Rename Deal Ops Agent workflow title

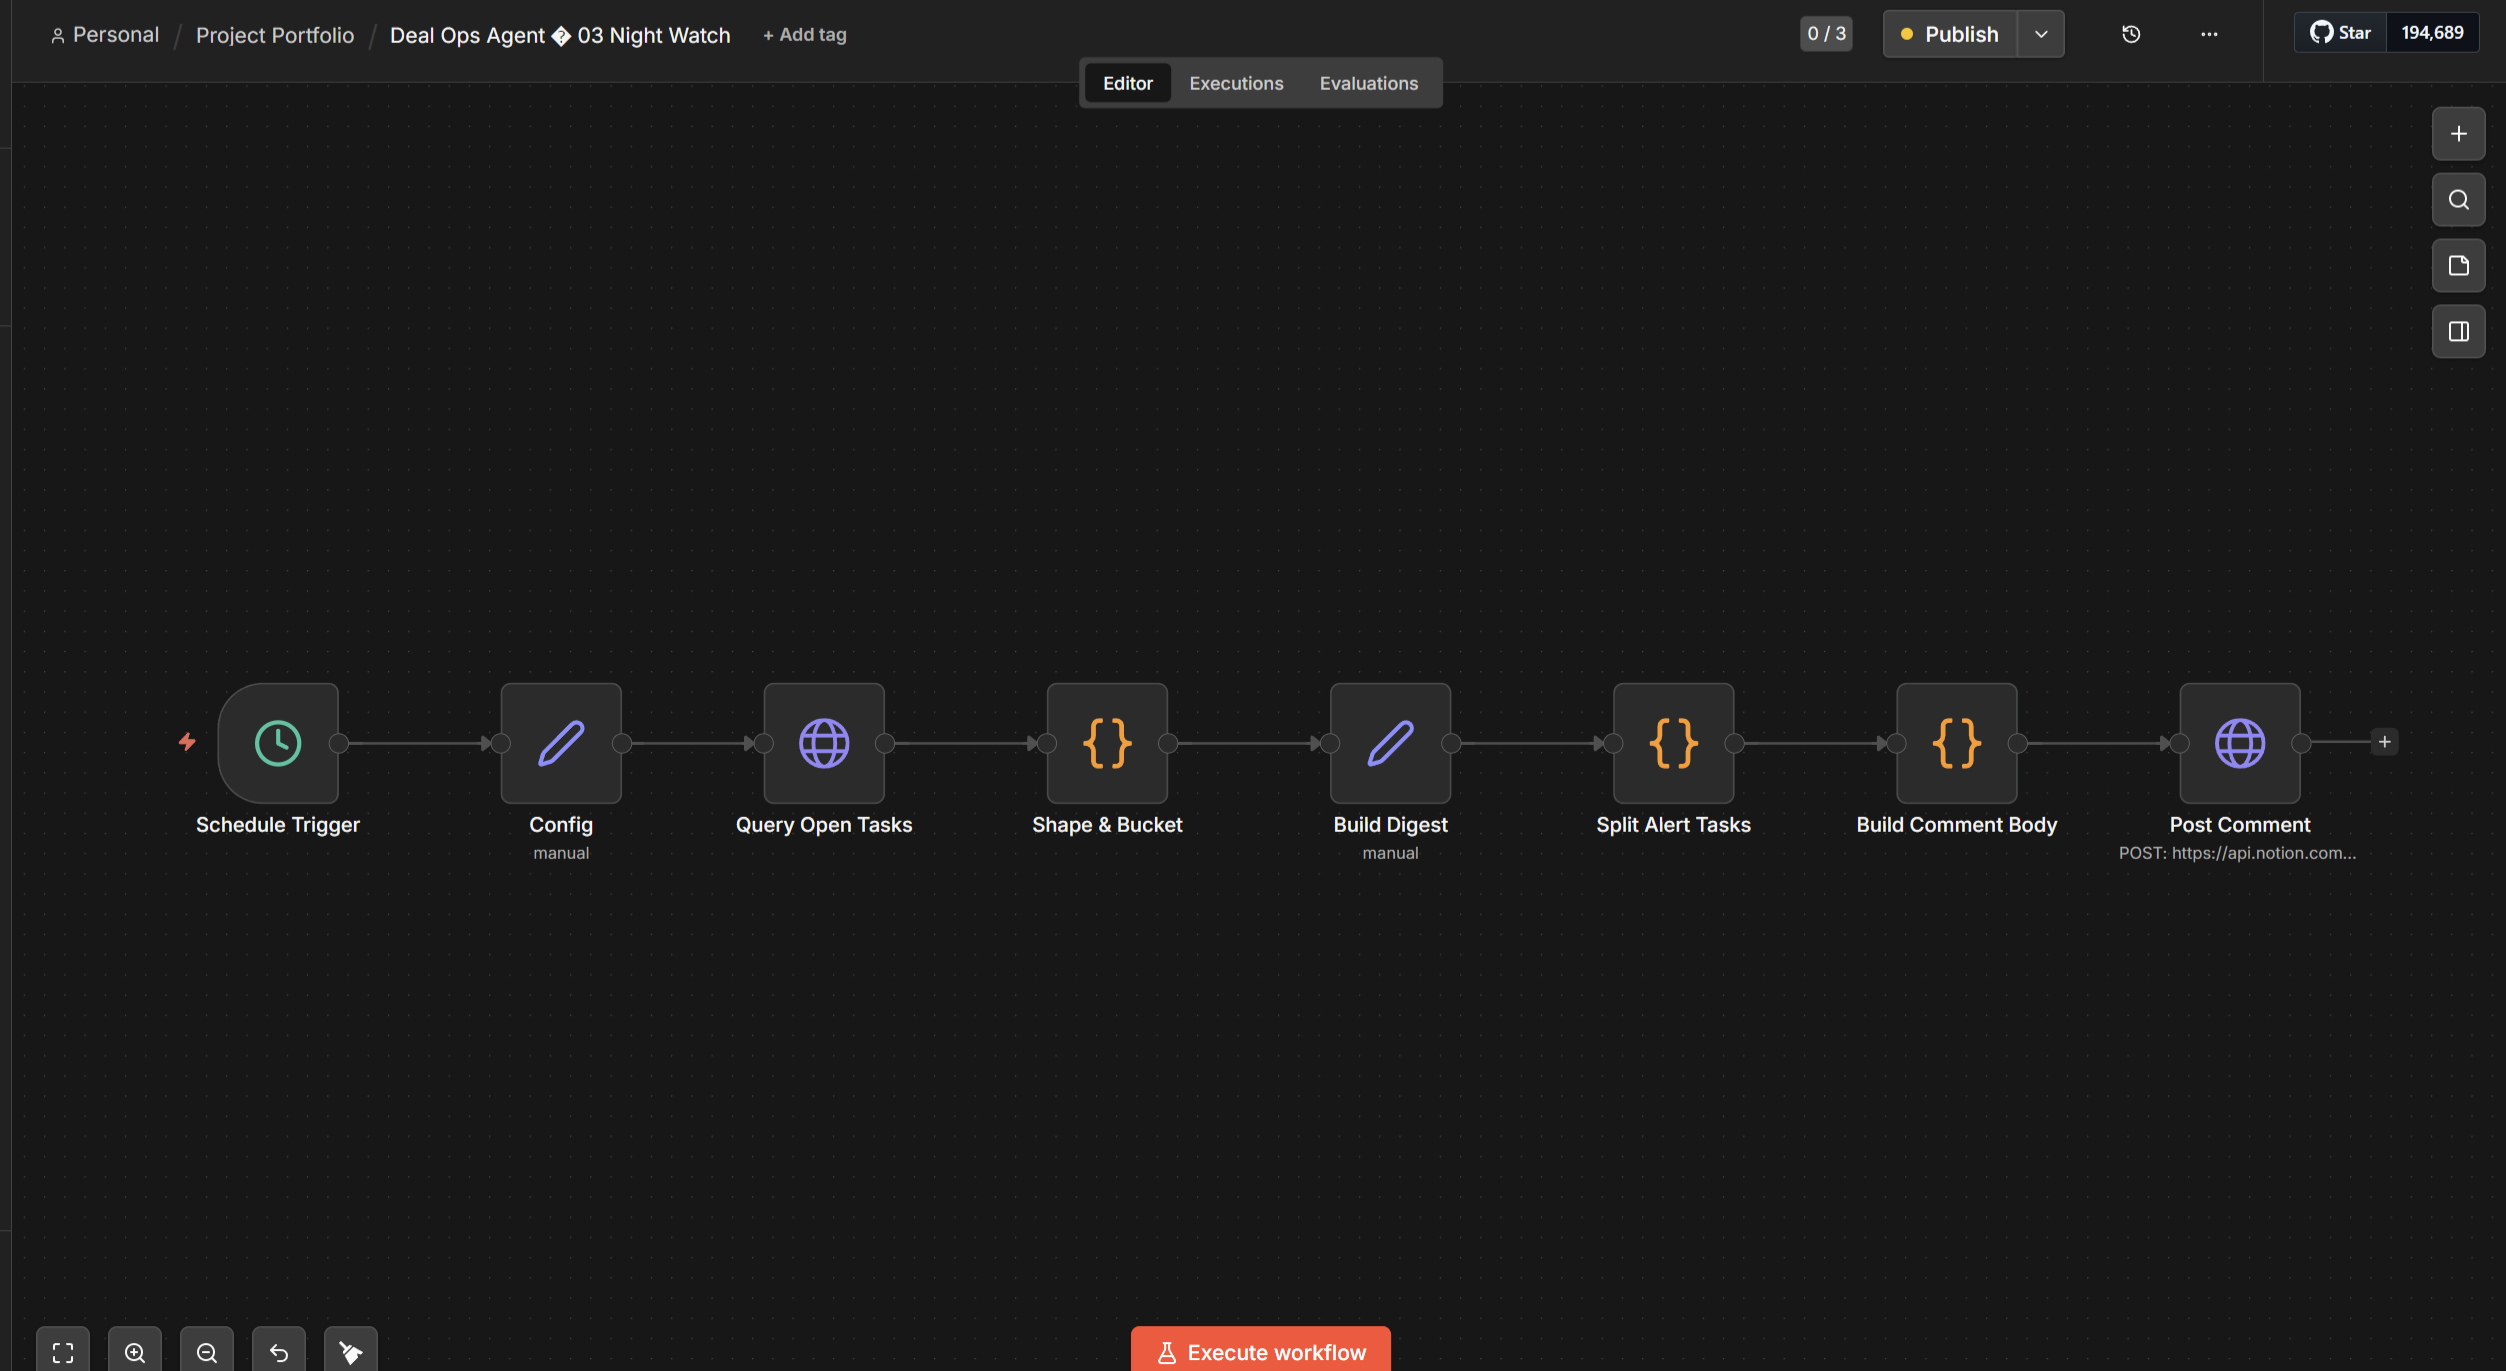560,35
